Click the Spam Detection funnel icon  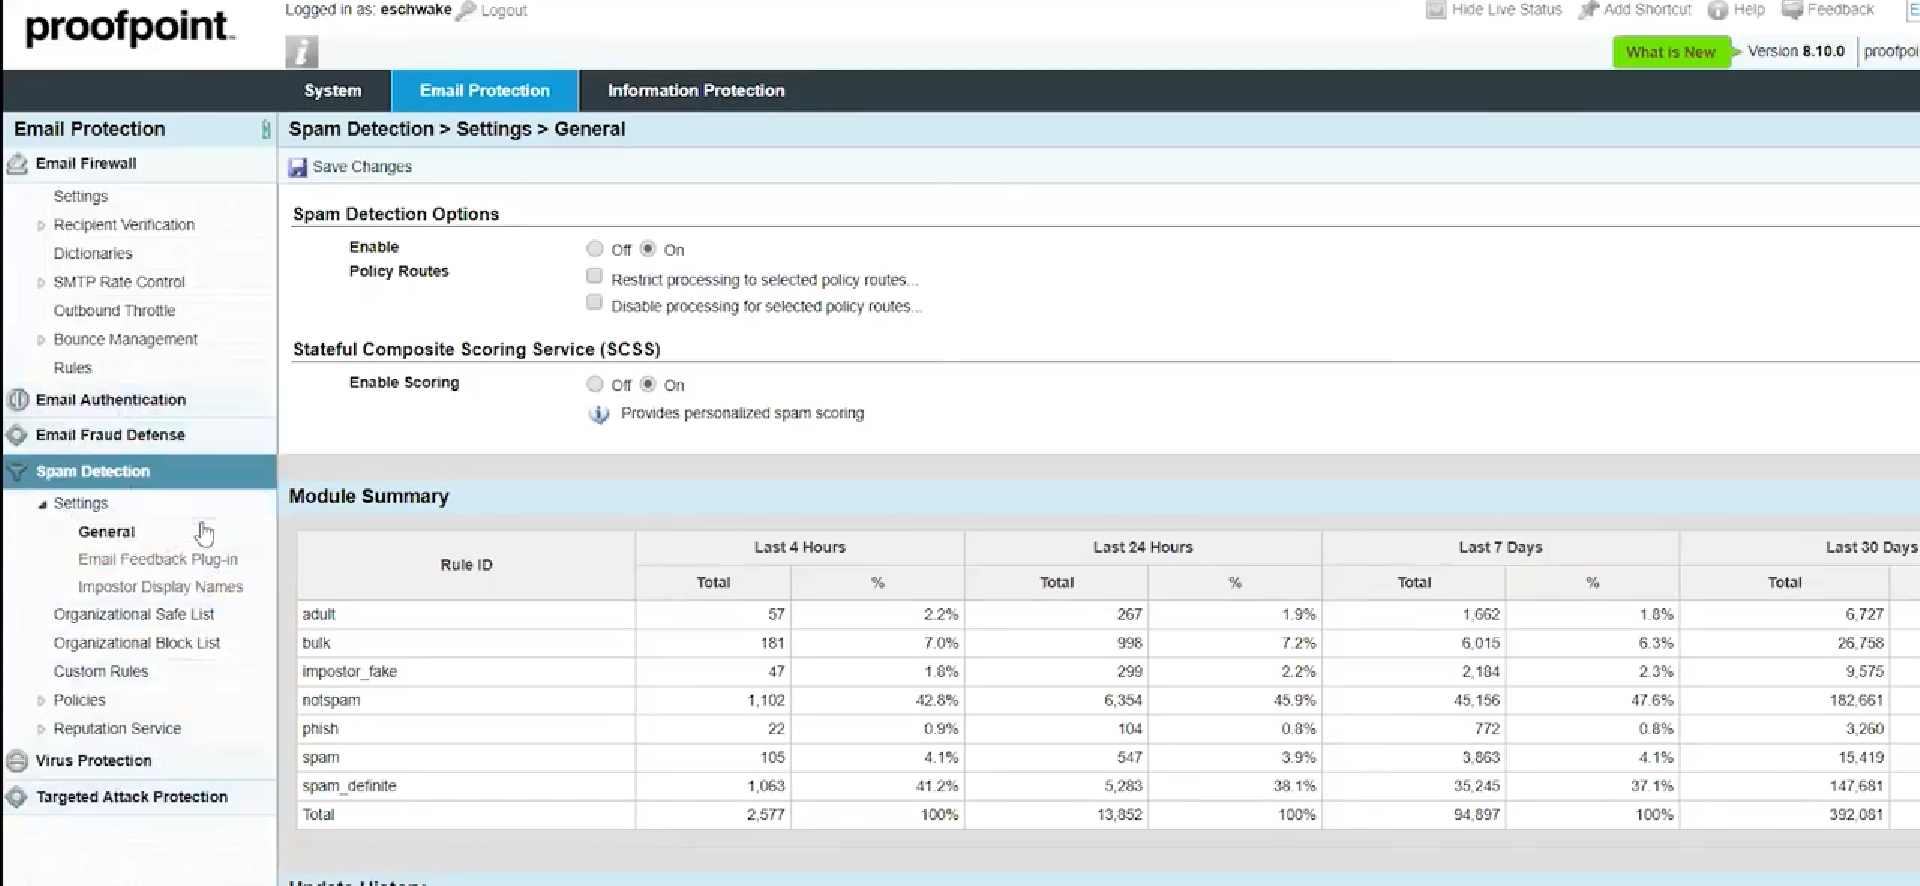click(17, 471)
